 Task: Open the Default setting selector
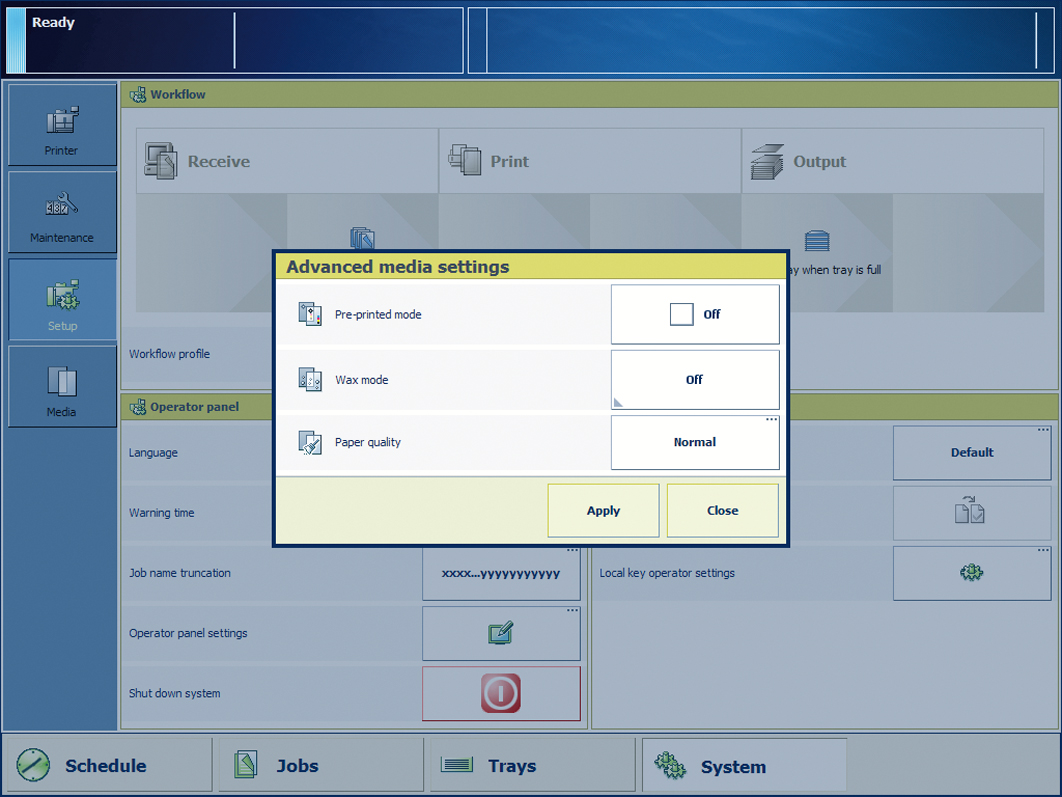tap(971, 453)
